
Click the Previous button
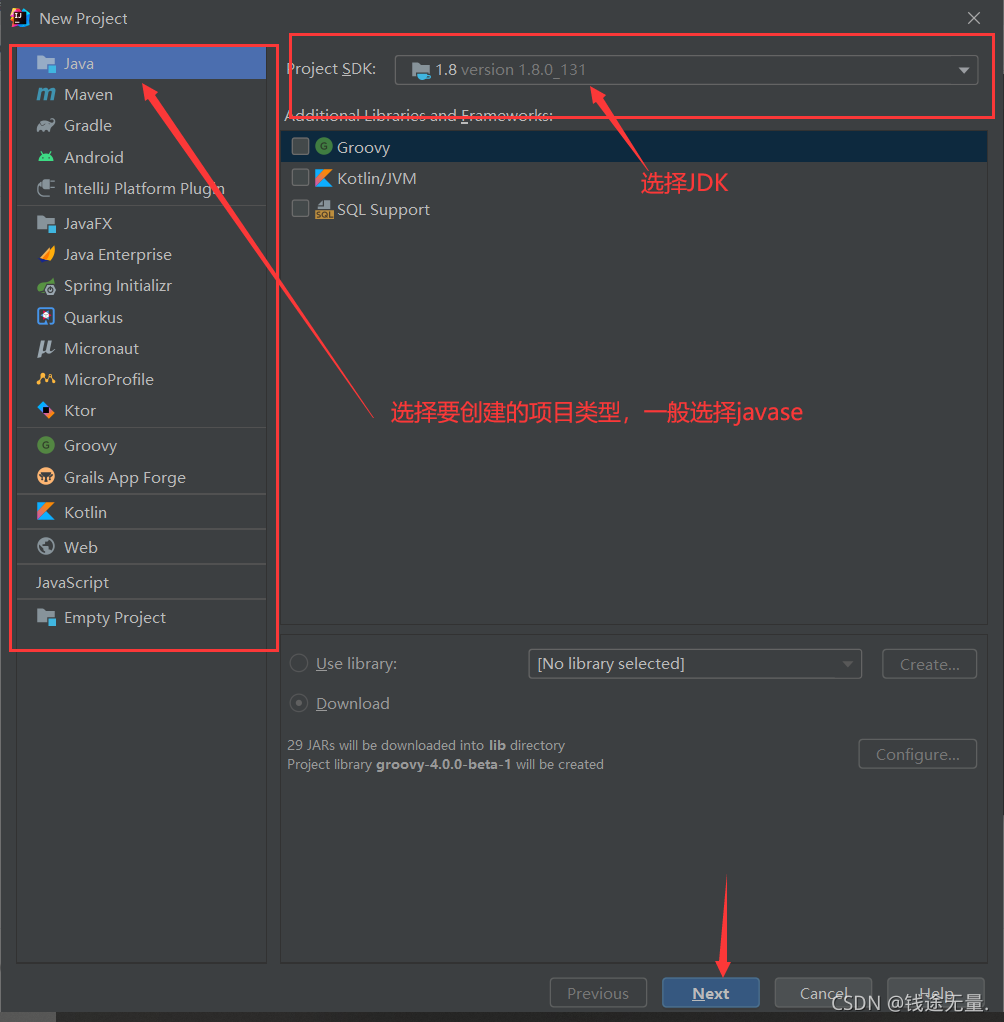[x=598, y=993]
